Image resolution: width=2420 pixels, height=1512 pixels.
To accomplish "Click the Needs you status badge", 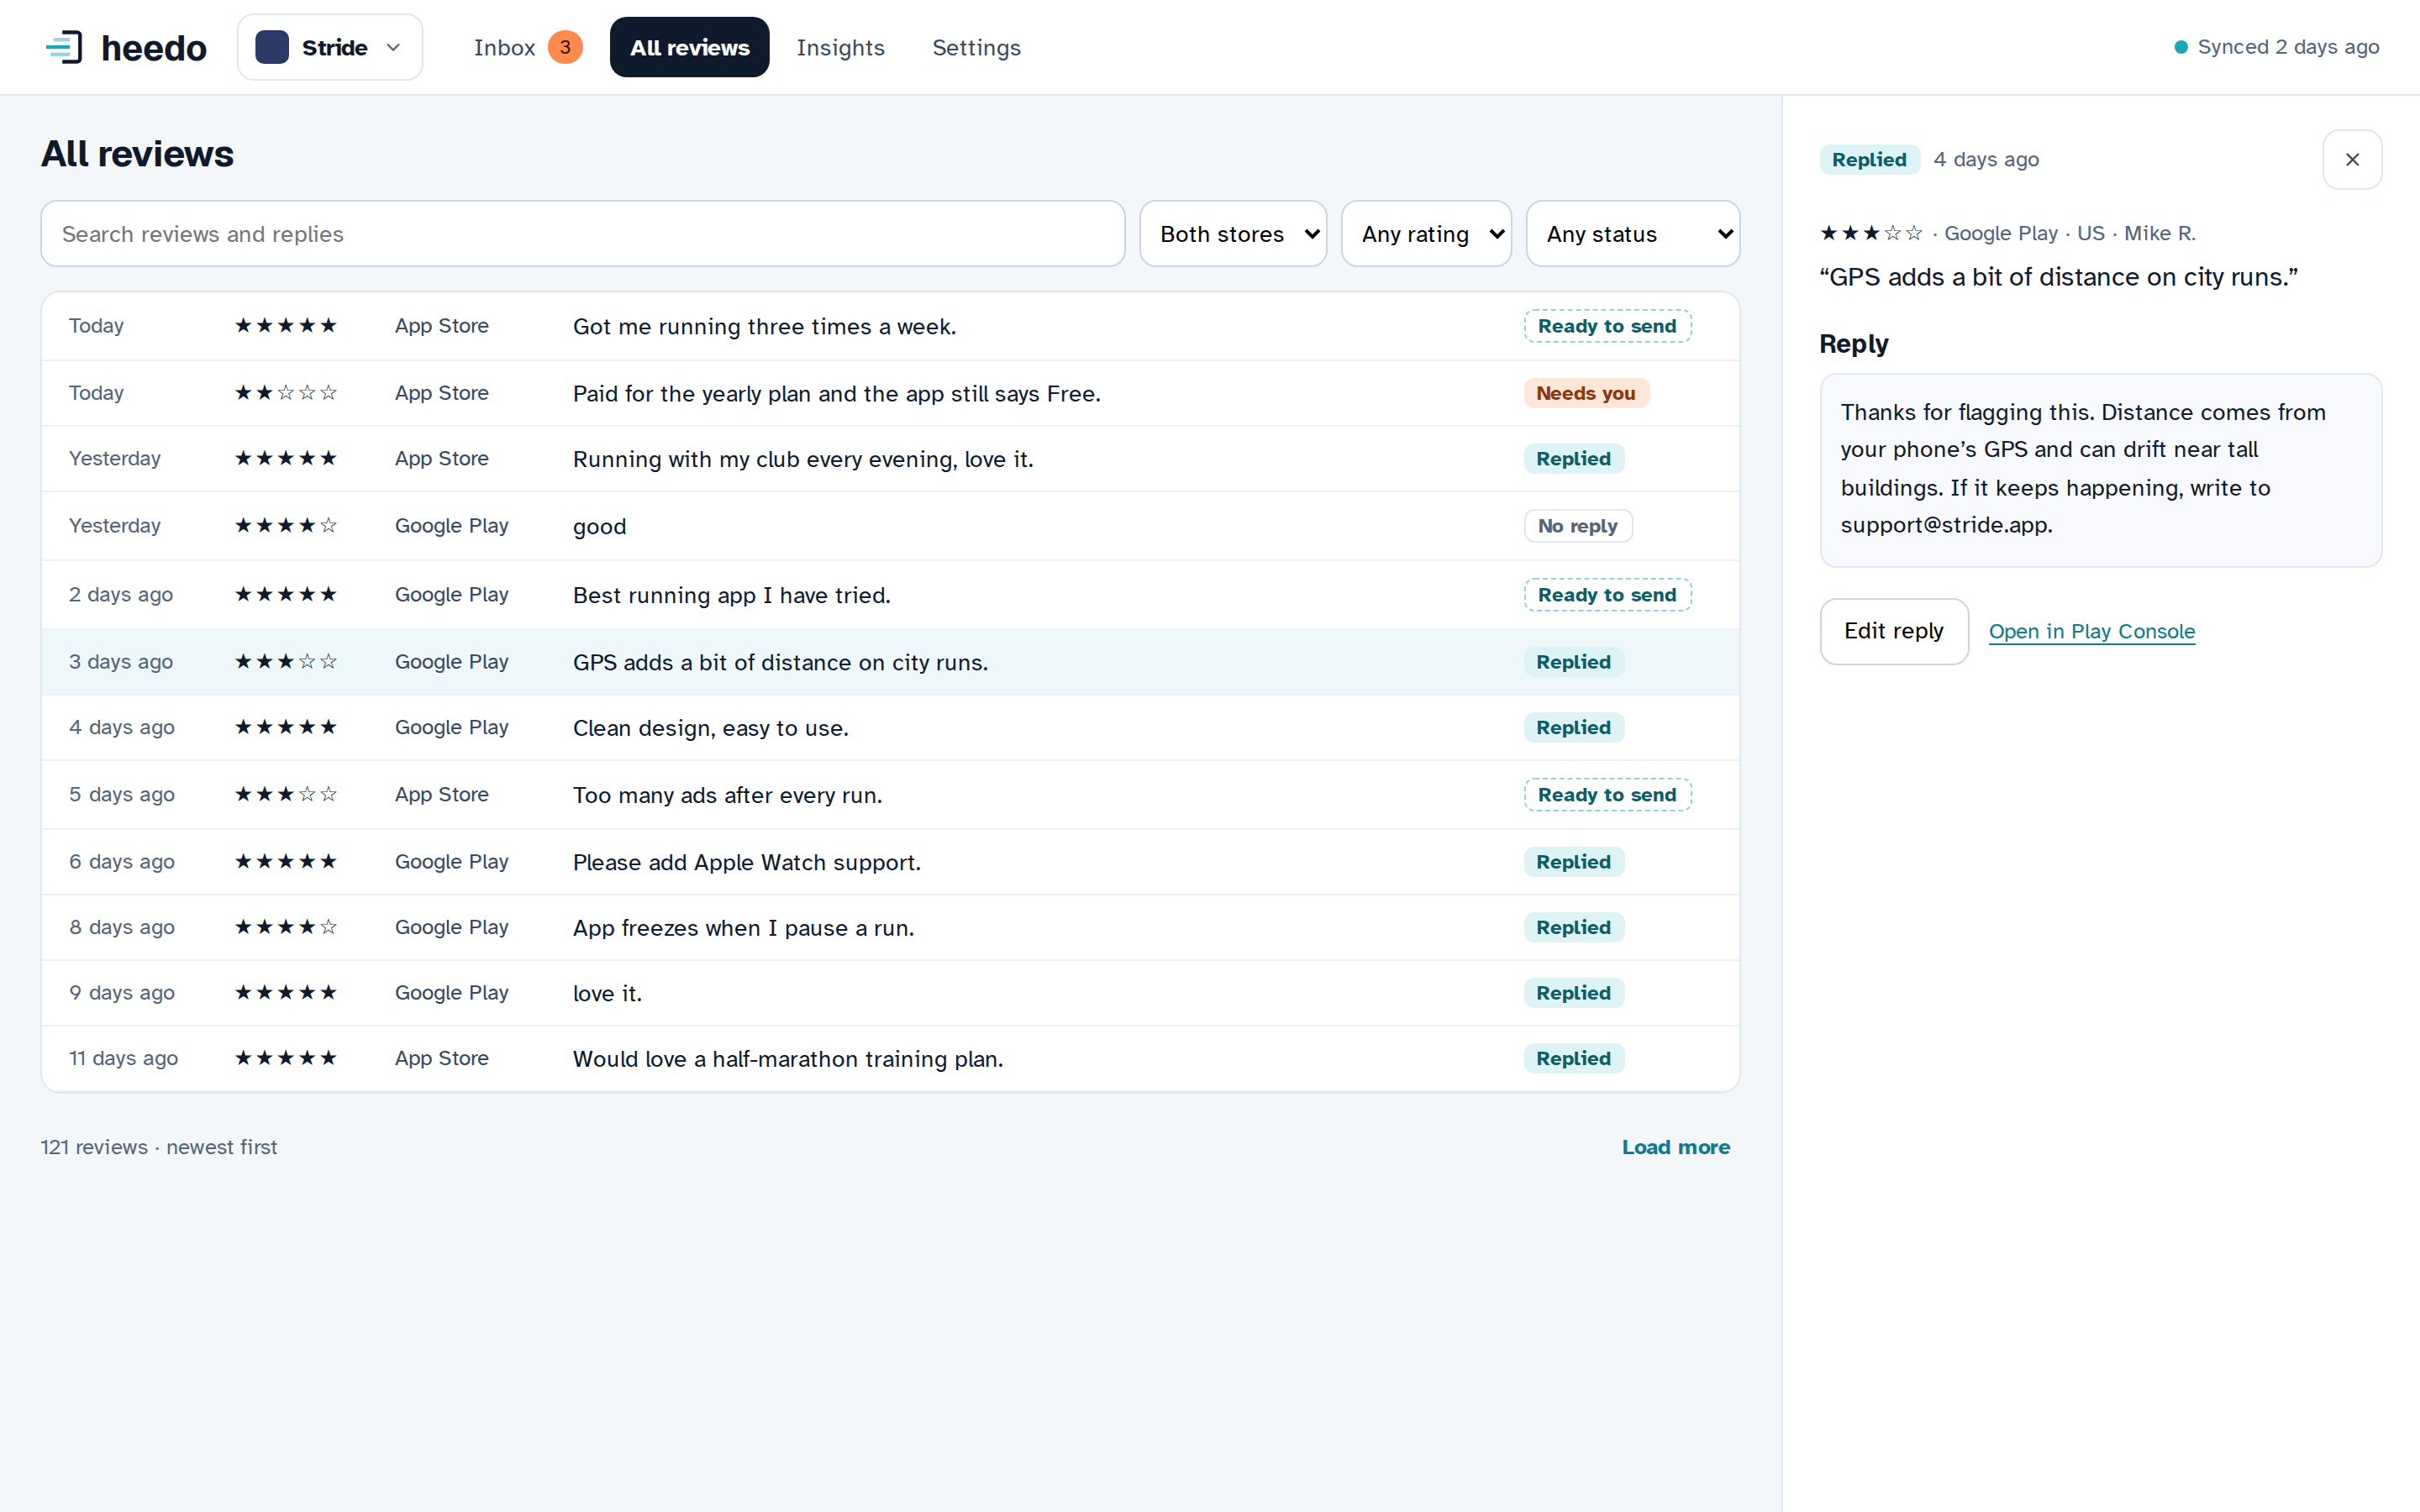I will [x=1586, y=393].
